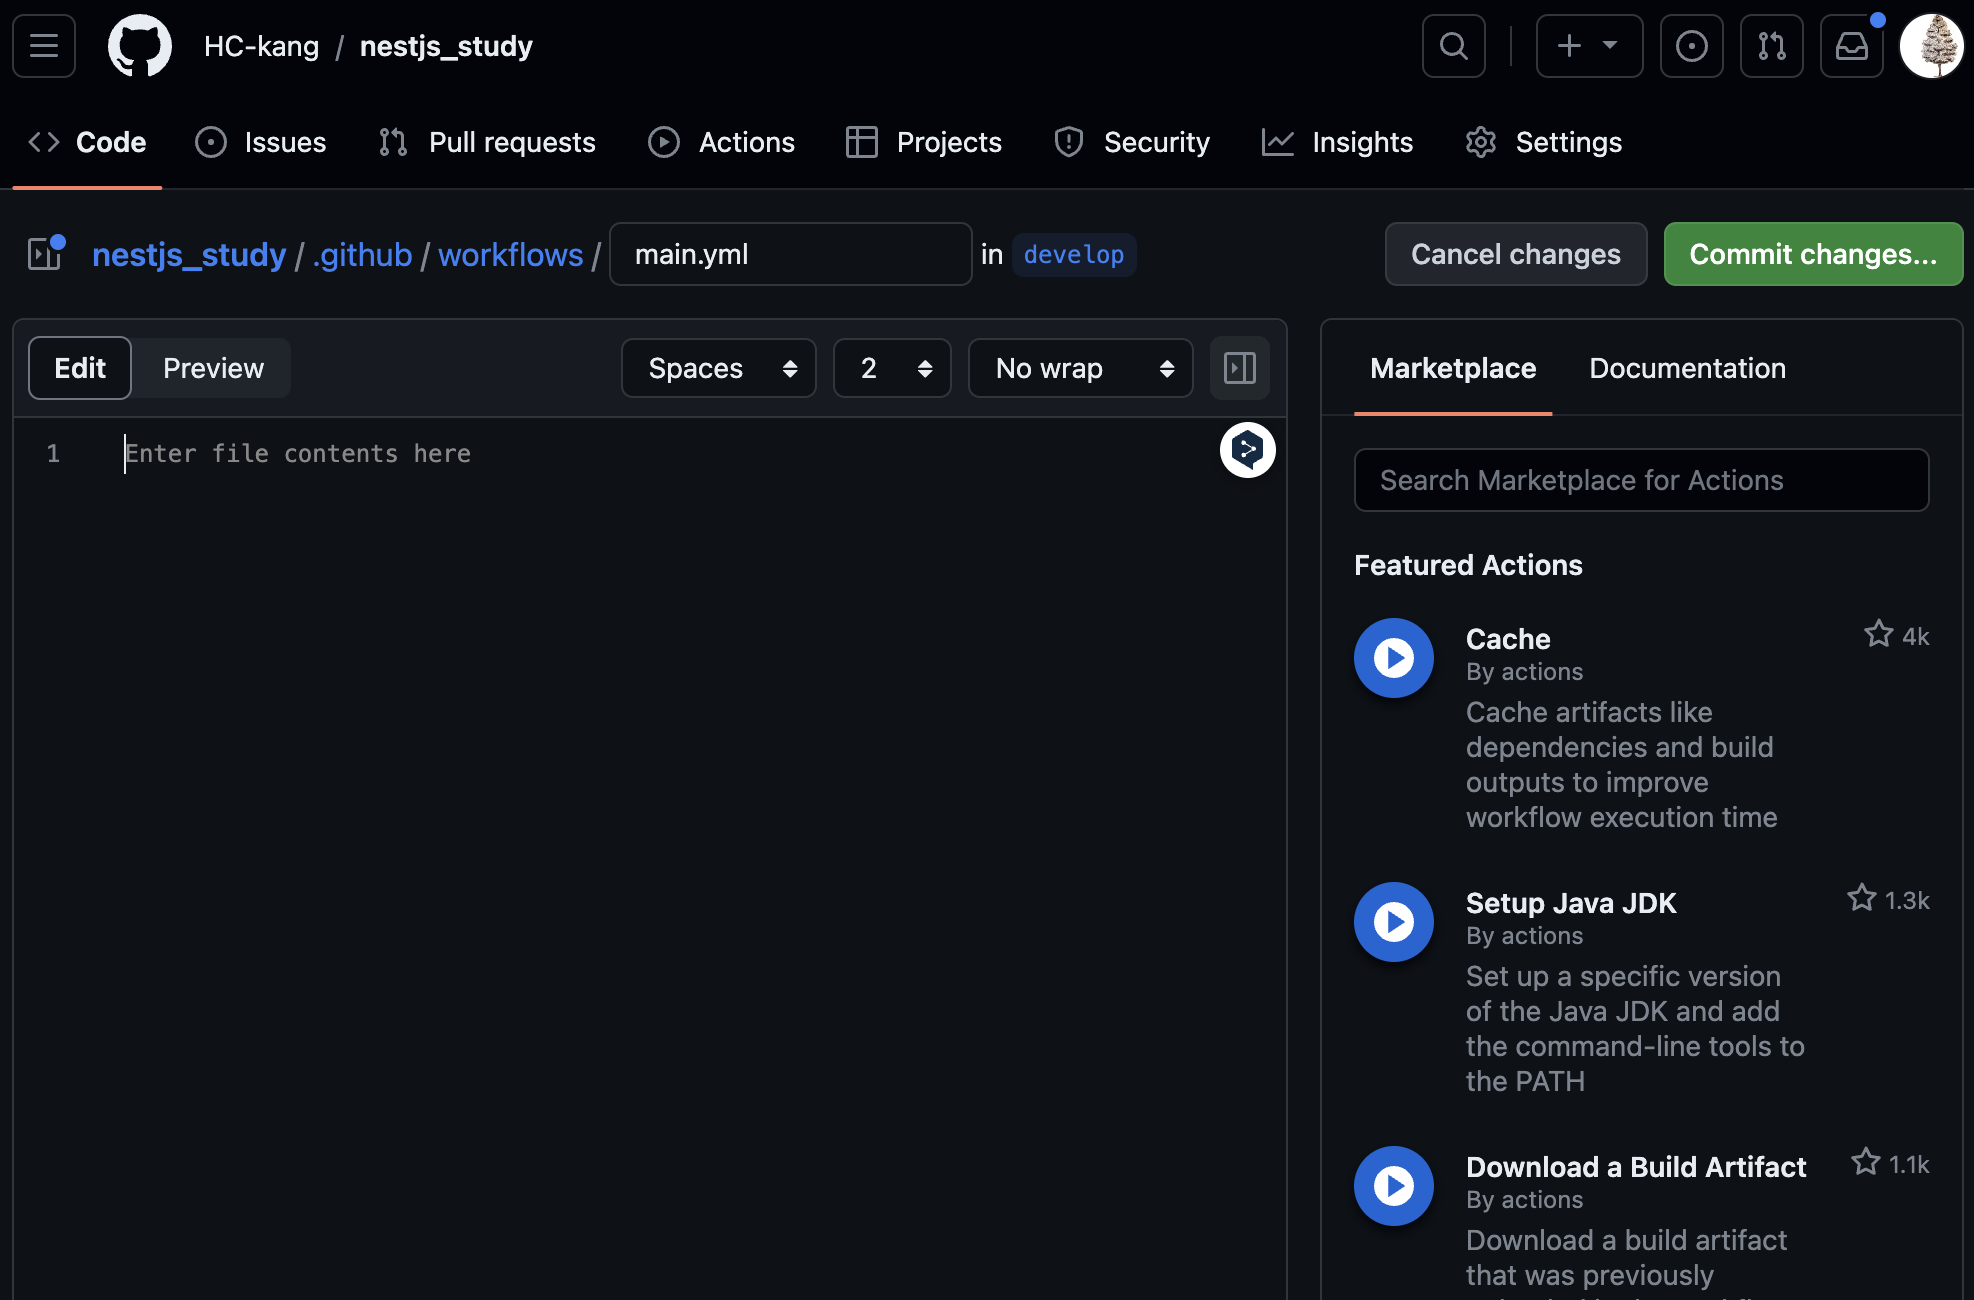Image resolution: width=1974 pixels, height=1300 pixels.
Task: Switch to Preview mode
Action: (x=213, y=368)
